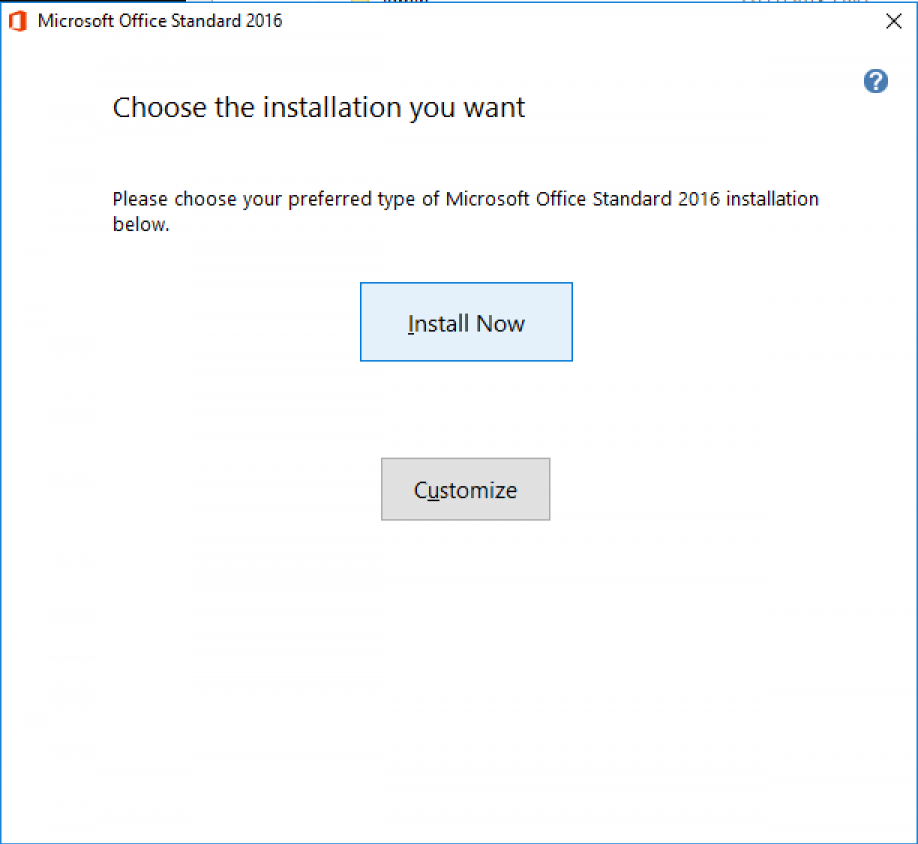Get setup help via the question mark
The height and width of the screenshot is (844, 918).
[x=875, y=82]
